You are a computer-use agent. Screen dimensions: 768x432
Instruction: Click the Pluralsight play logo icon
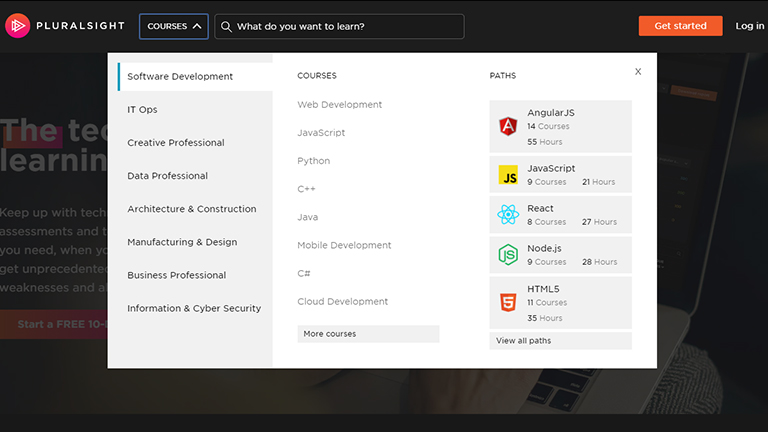(x=18, y=25)
